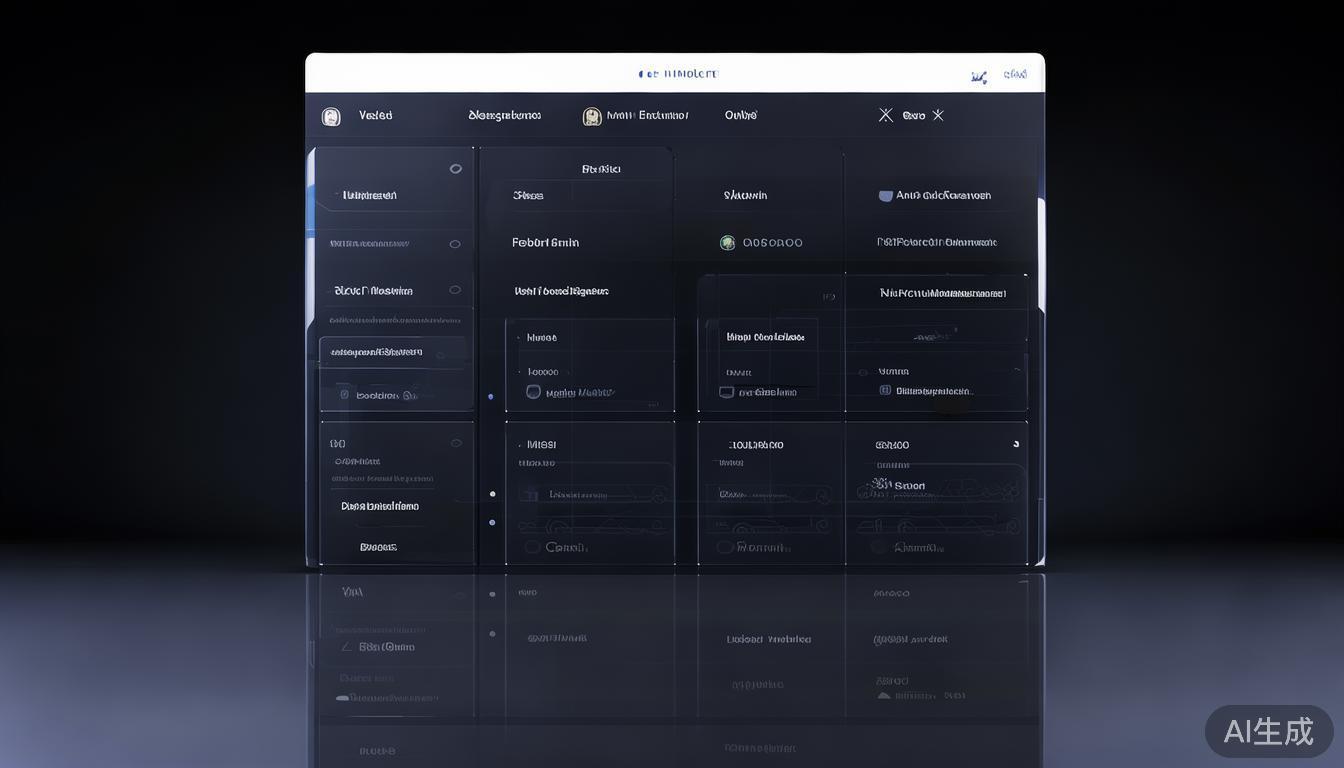The width and height of the screenshot is (1344, 768).
Task: Open the Ouhre tab
Action: pos(740,116)
